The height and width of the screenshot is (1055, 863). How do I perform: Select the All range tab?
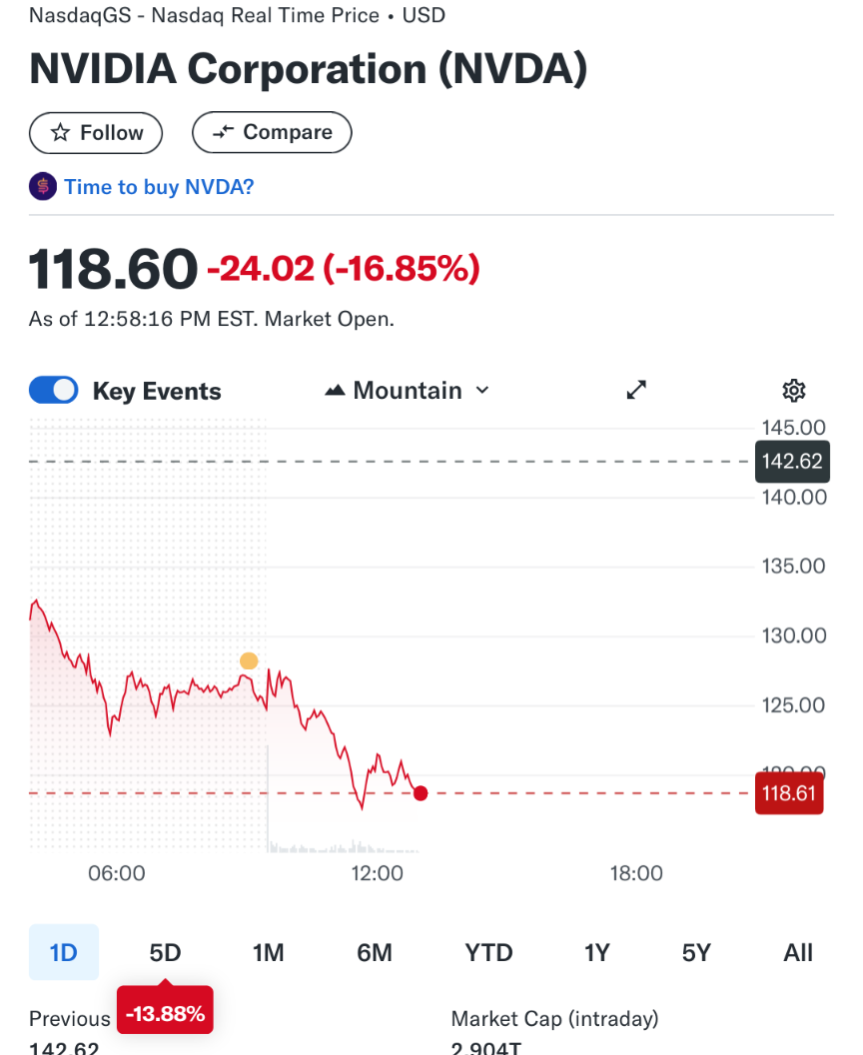coord(798,952)
